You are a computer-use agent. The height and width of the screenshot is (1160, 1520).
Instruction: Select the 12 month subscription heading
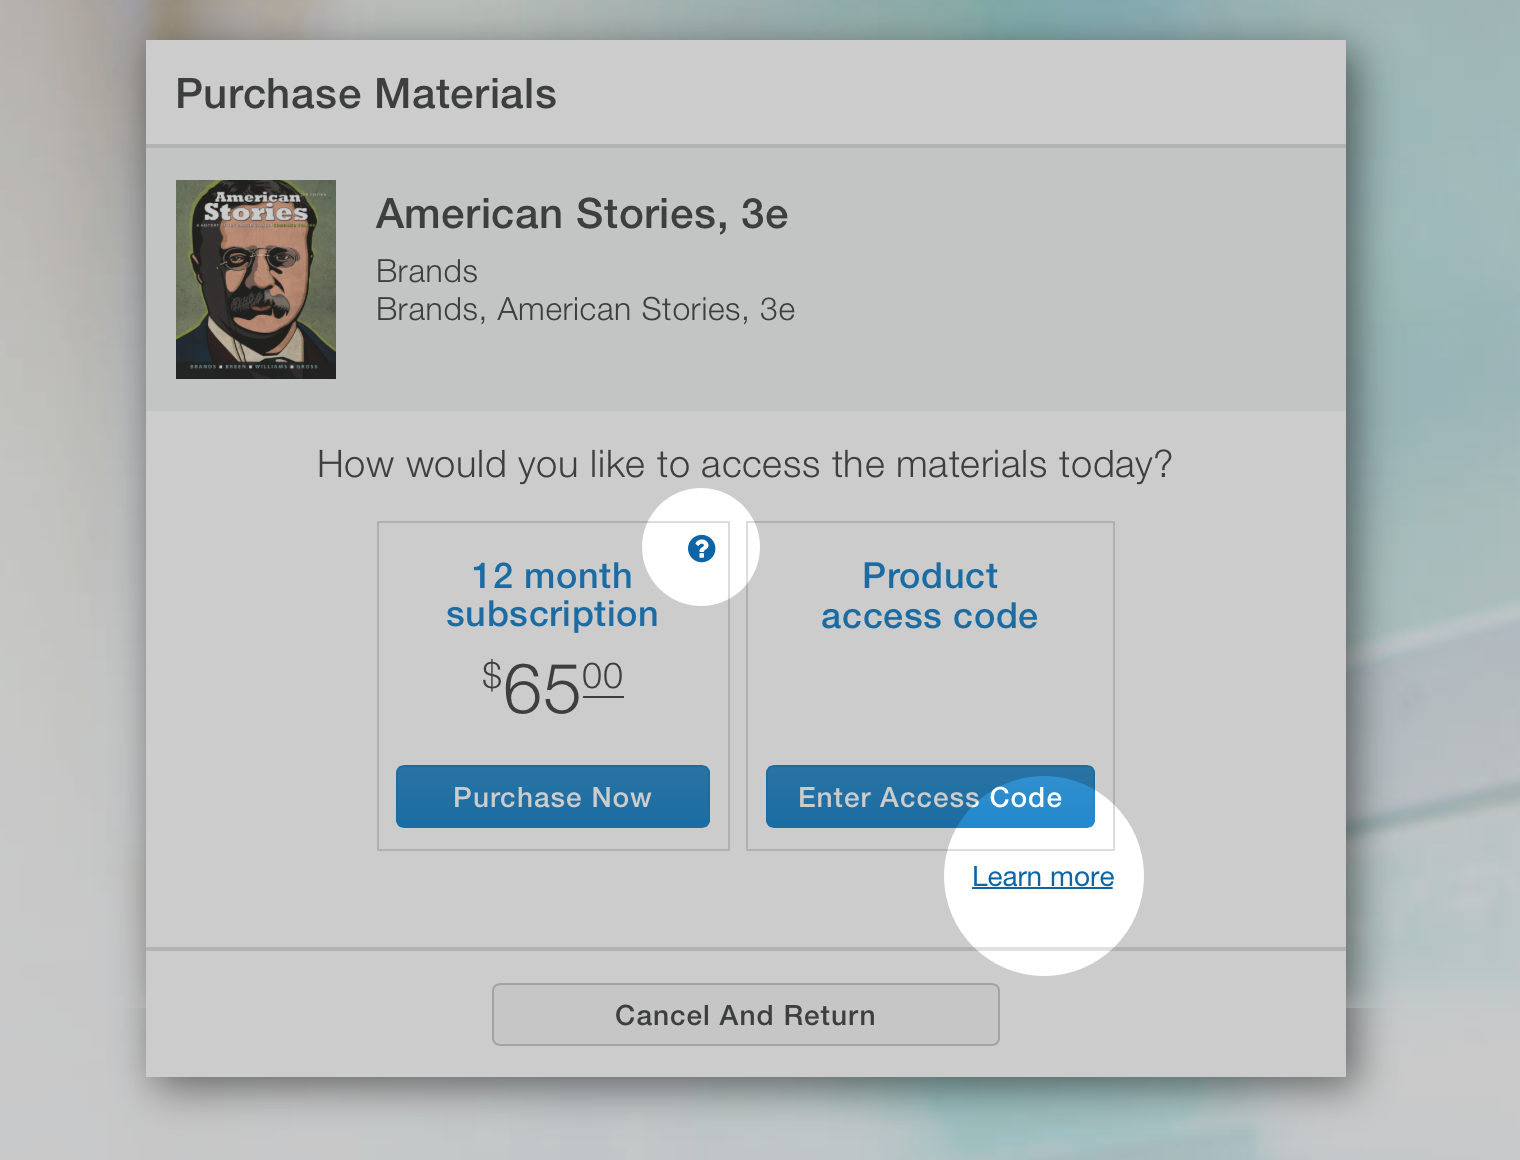click(552, 595)
